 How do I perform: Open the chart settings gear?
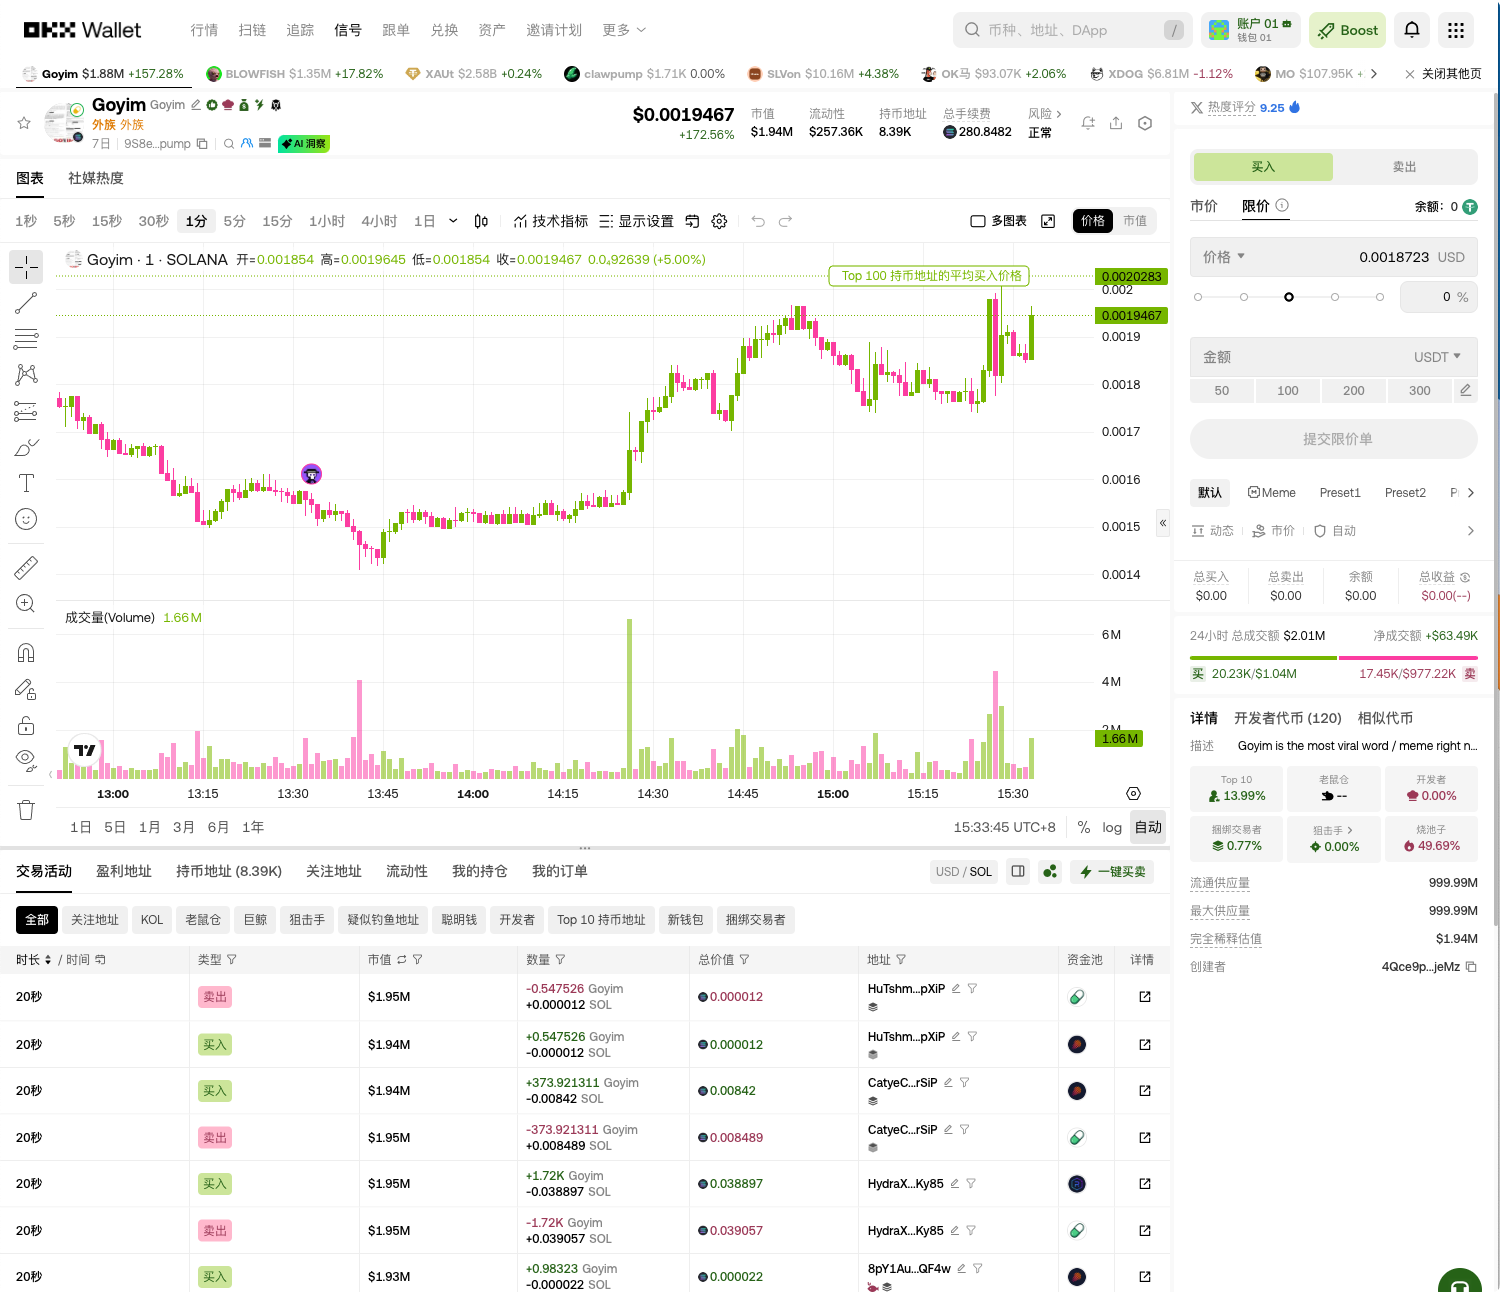click(719, 221)
